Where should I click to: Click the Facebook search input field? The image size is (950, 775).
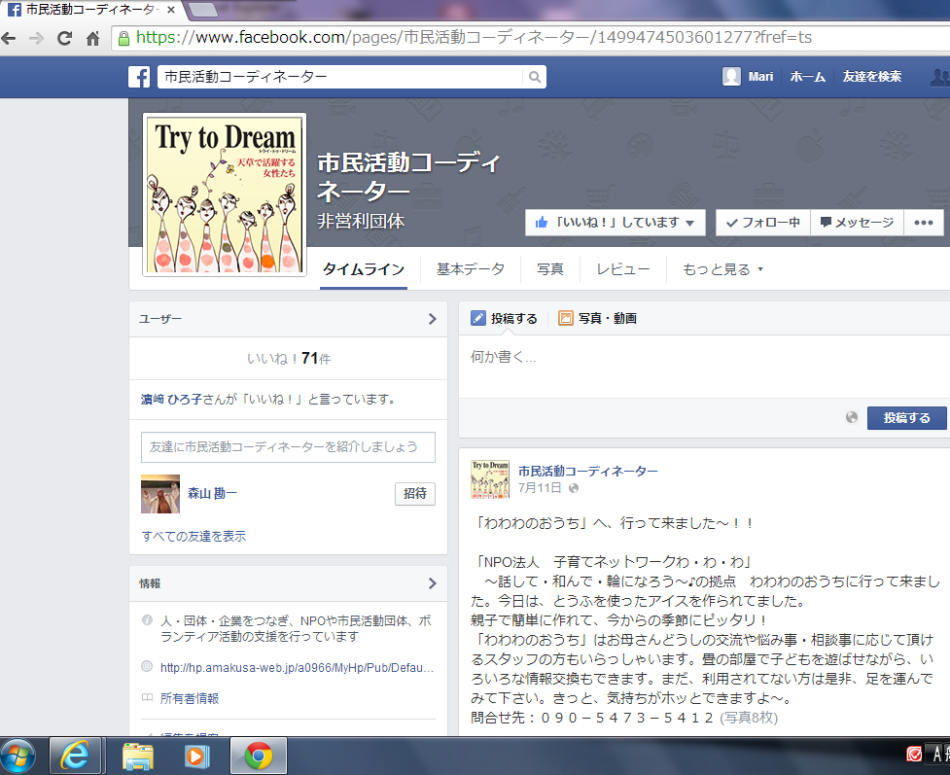(340, 77)
